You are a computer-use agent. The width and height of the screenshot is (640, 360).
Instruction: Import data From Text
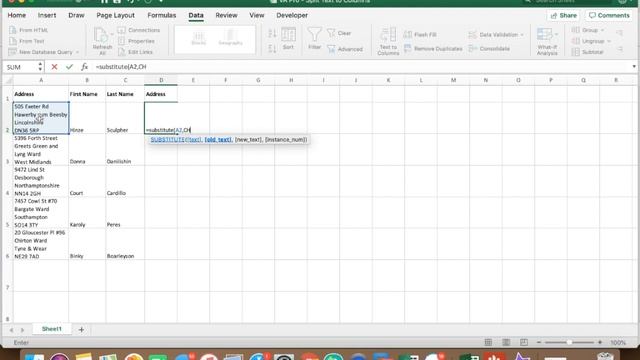[x=27, y=41]
